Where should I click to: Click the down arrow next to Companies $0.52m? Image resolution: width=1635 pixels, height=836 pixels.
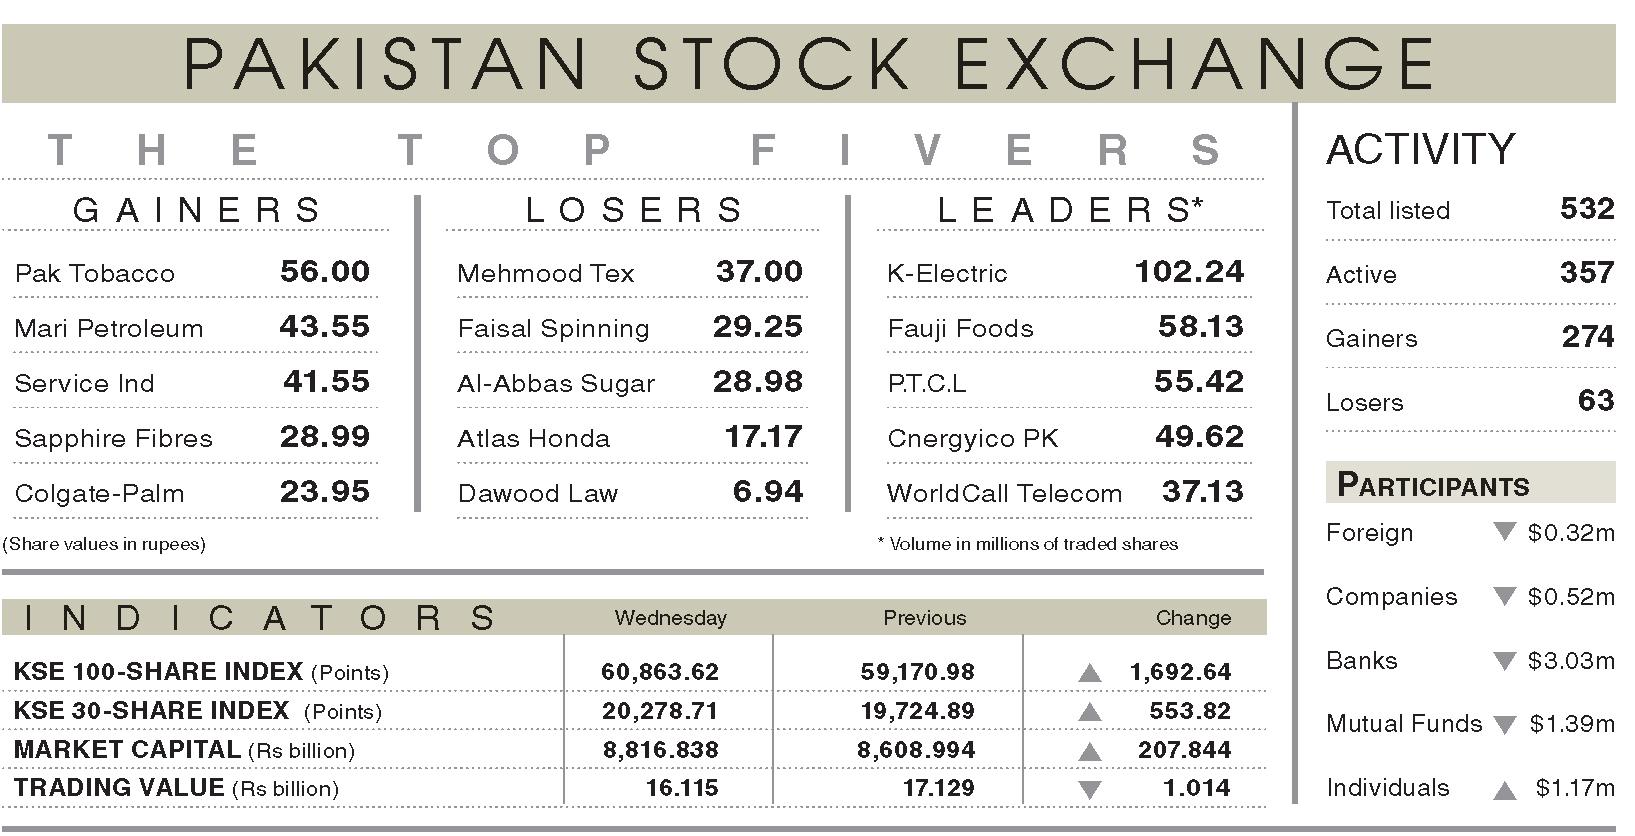1504,597
